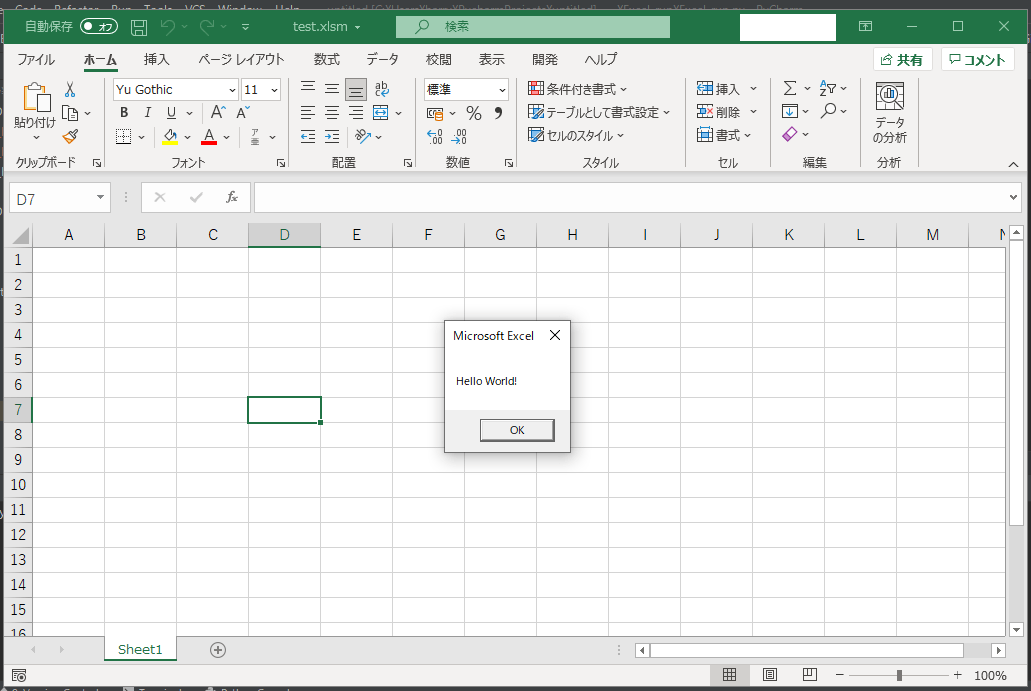Toggle align left
The width and height of the screenshot is (1031, 691).
click(308, 112)
